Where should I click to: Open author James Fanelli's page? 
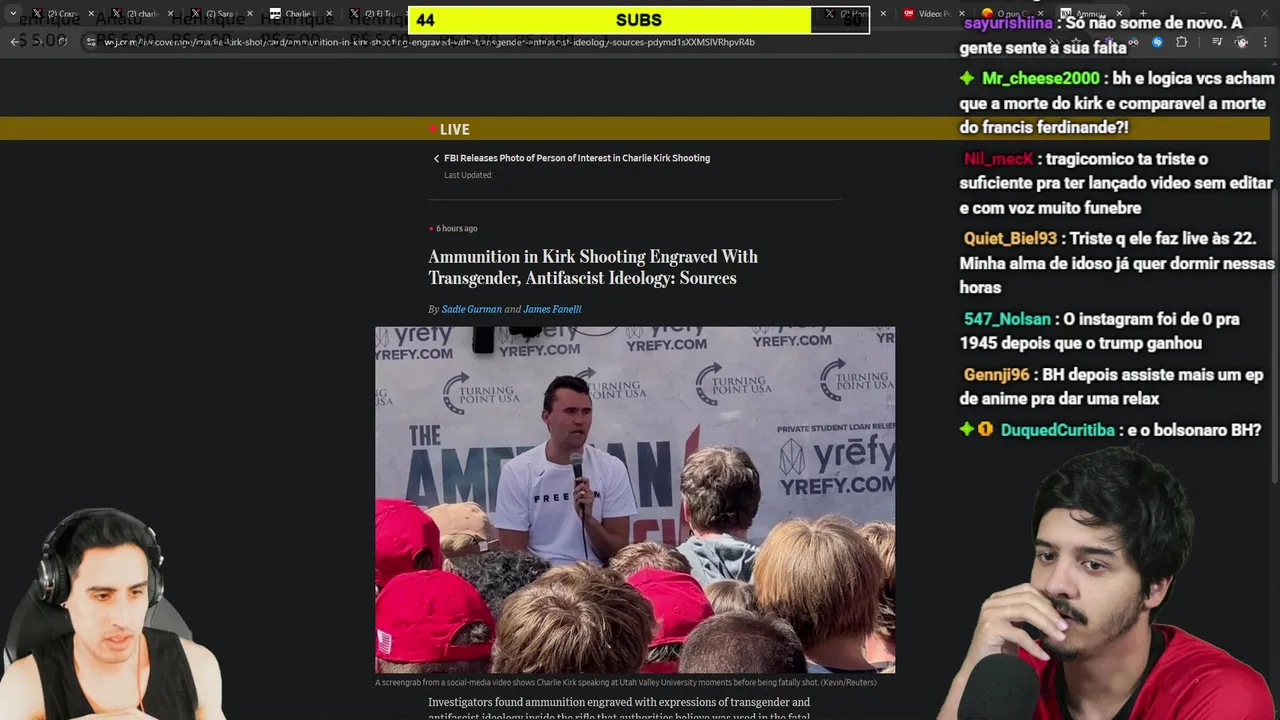click(x=552, y=309)
